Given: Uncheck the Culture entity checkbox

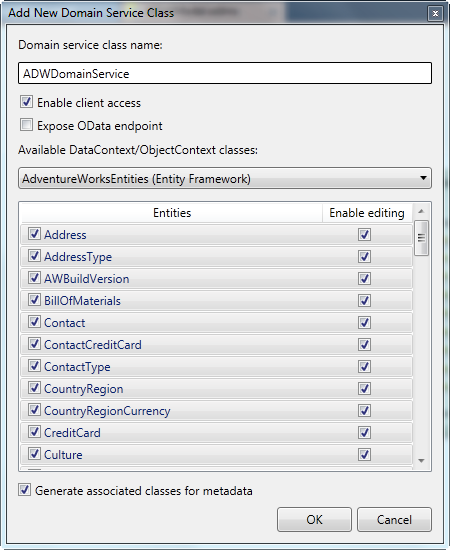Looking at the screenshot, I should coord(34,454).
